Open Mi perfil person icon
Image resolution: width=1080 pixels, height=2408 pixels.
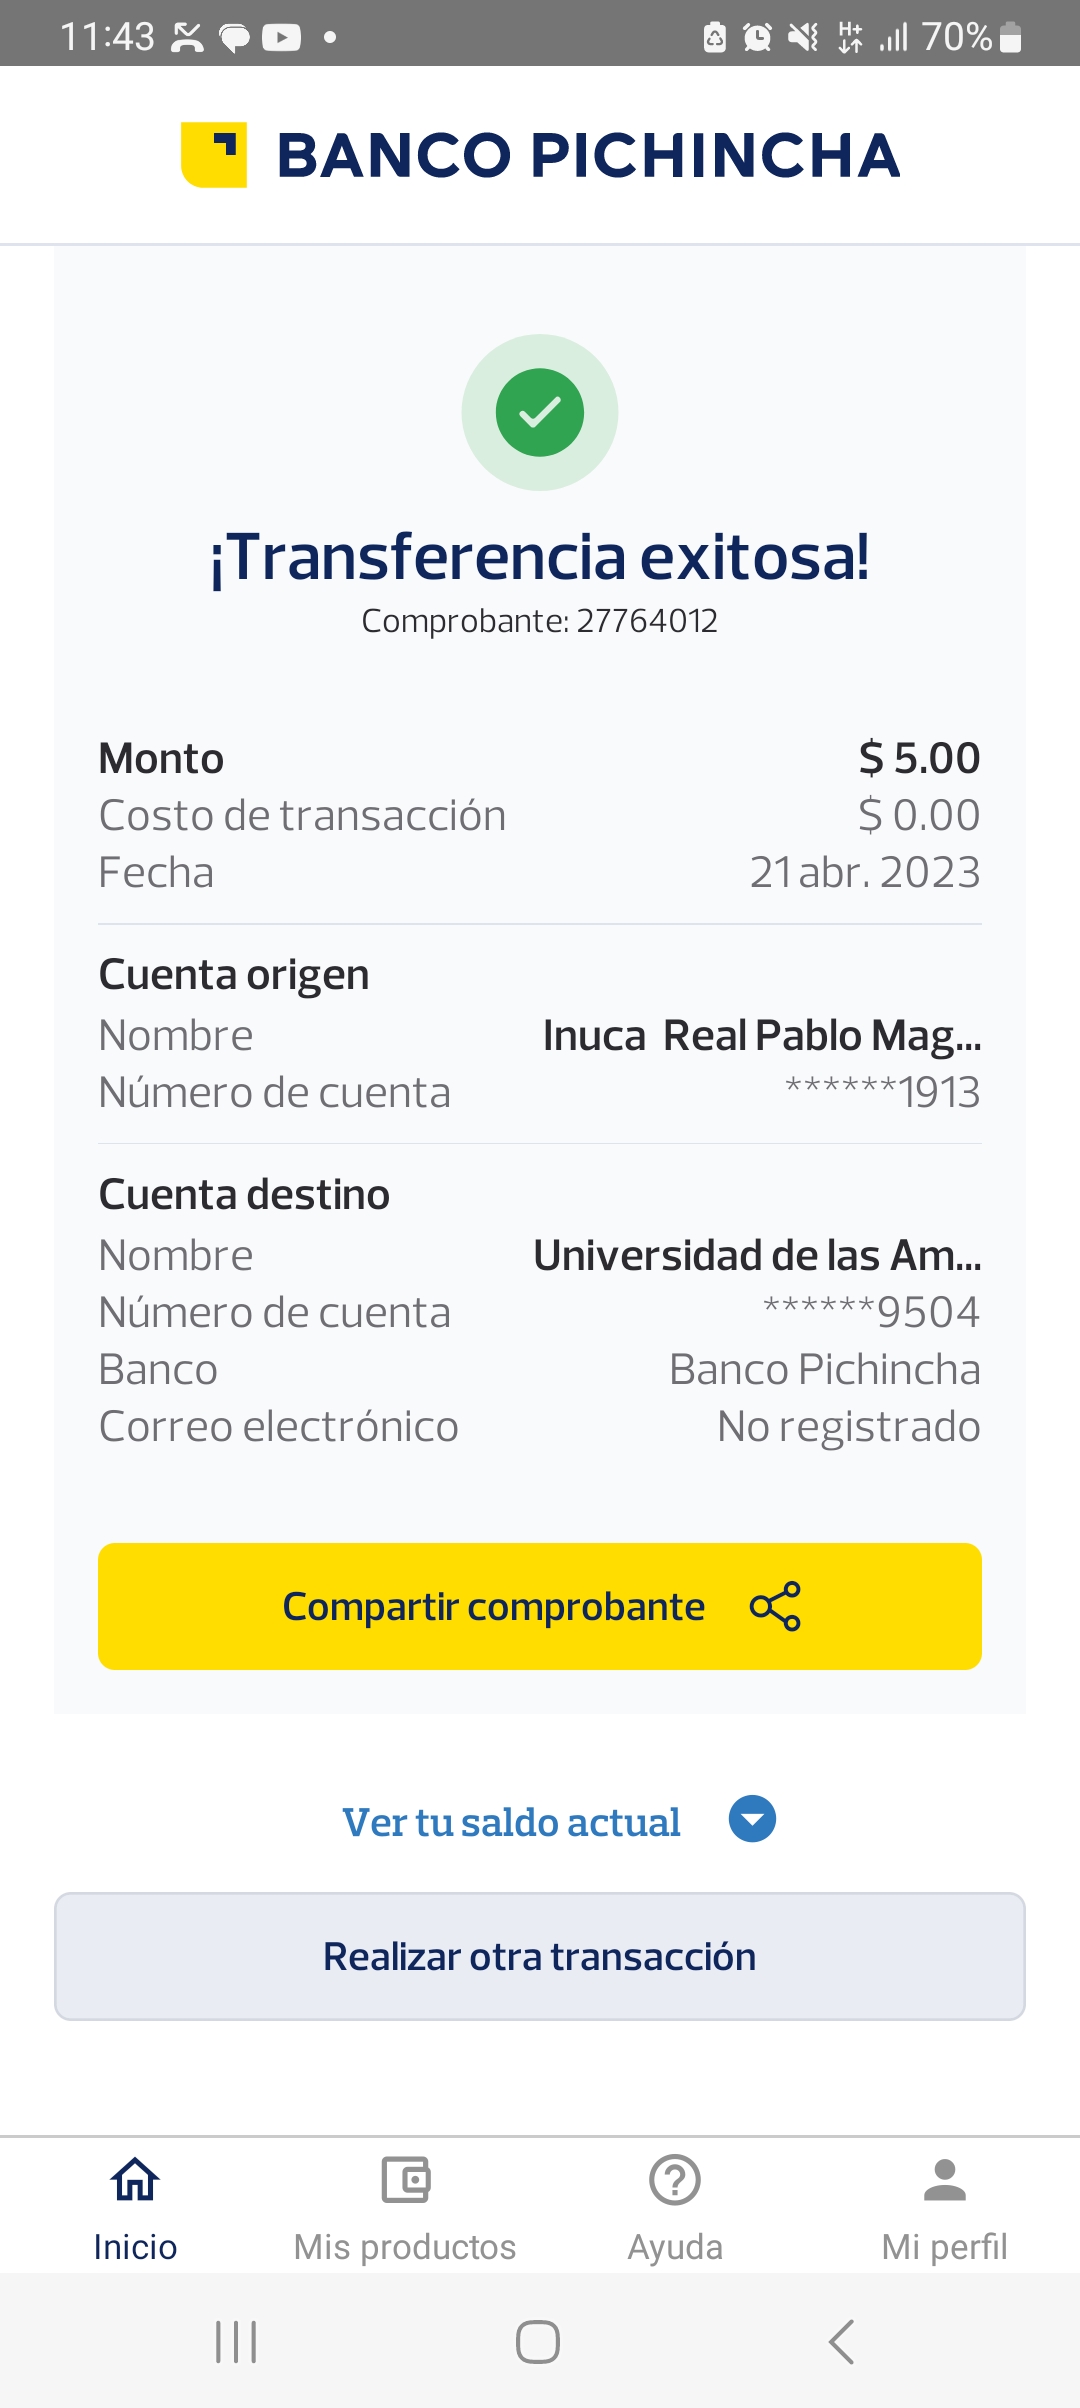coord(944,2180)
